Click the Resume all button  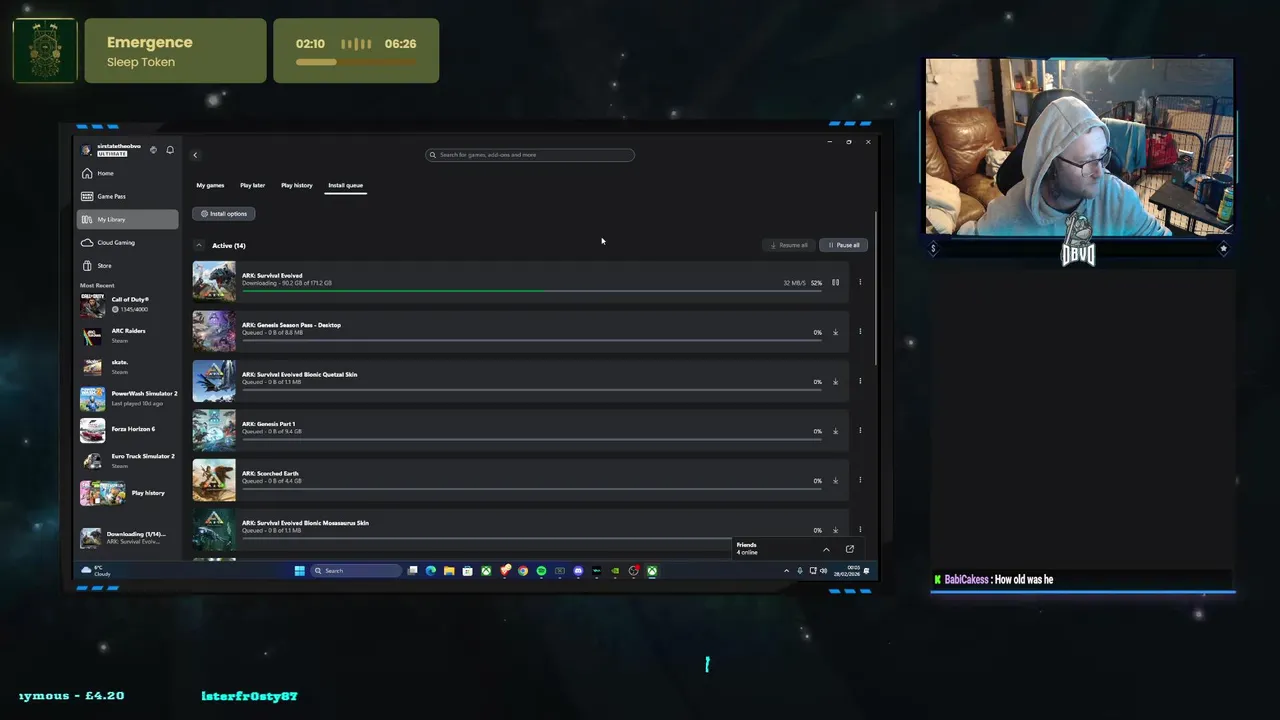[789, 245]
